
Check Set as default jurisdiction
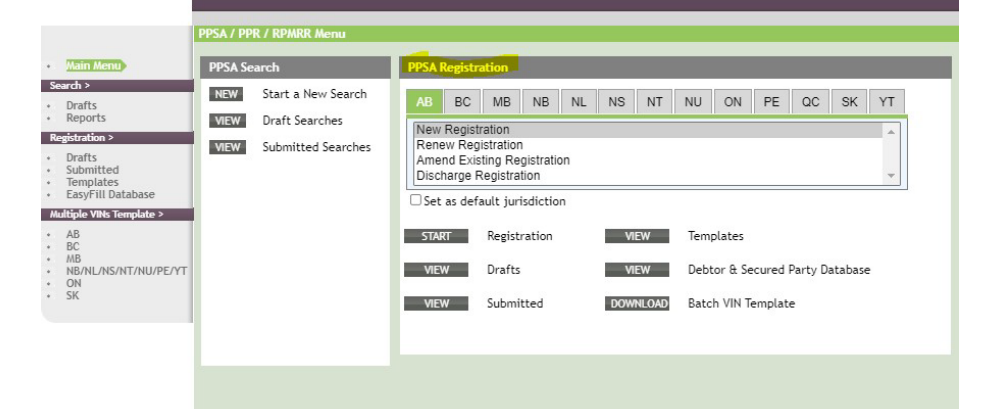[415, 200]
